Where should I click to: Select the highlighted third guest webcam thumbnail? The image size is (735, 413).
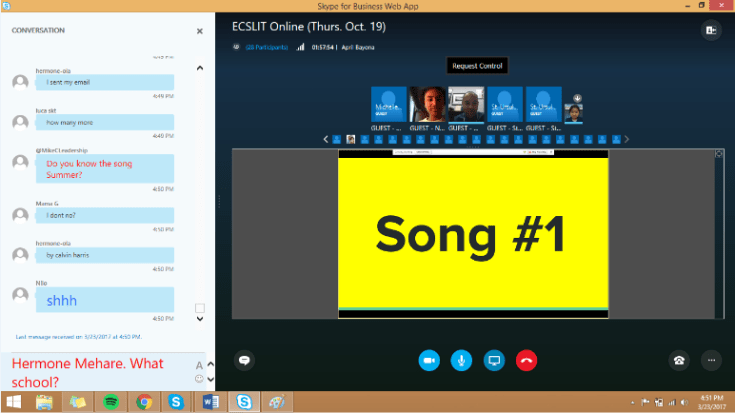[x=466, y=105]
